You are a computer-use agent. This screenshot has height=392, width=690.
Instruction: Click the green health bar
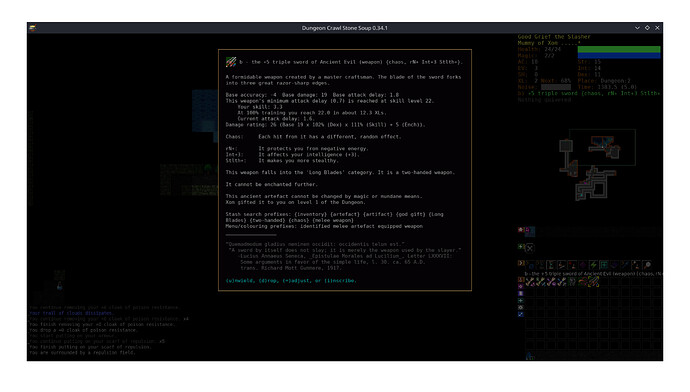pyautogui.click(x=619, y=49)
